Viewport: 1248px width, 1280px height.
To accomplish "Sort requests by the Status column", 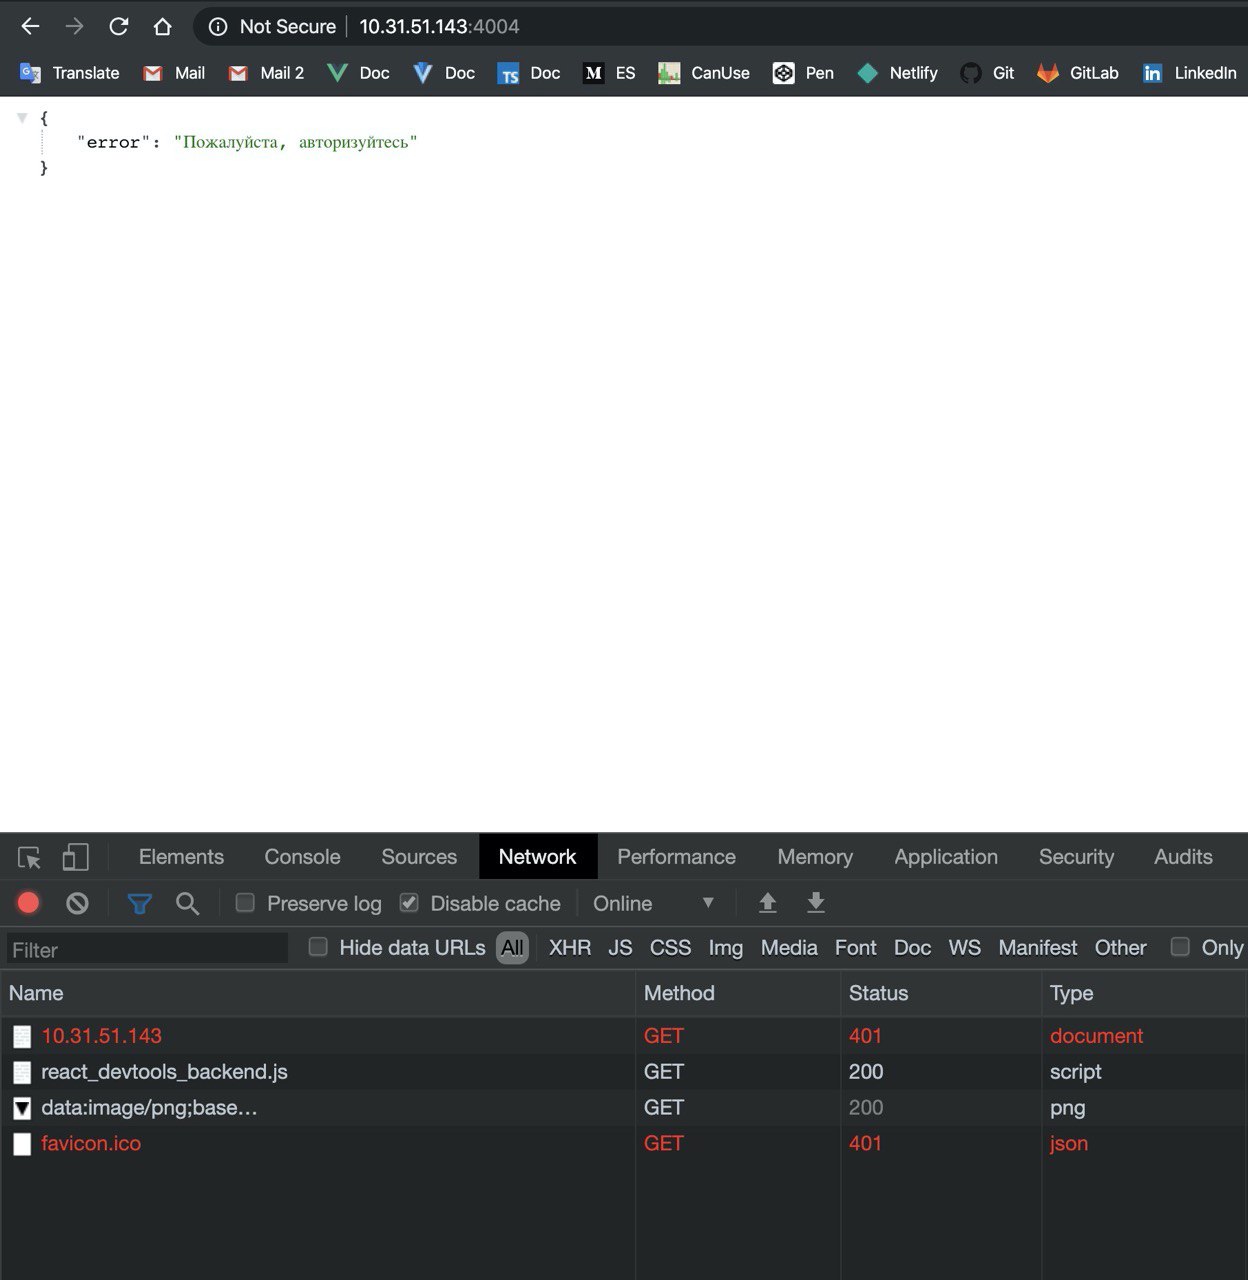I will pyautogui.click(x=941, y=993).
